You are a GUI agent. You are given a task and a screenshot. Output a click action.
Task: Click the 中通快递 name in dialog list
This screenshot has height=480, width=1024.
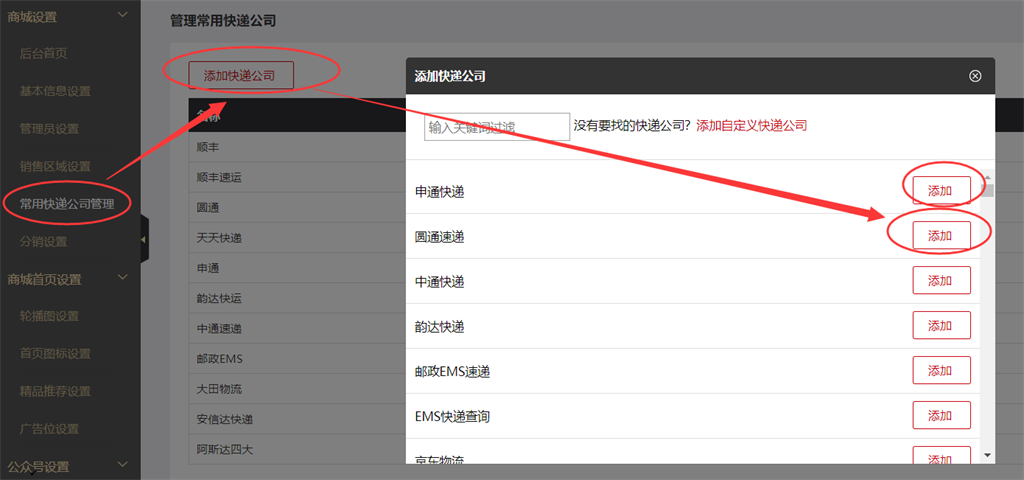pos(440,282)
